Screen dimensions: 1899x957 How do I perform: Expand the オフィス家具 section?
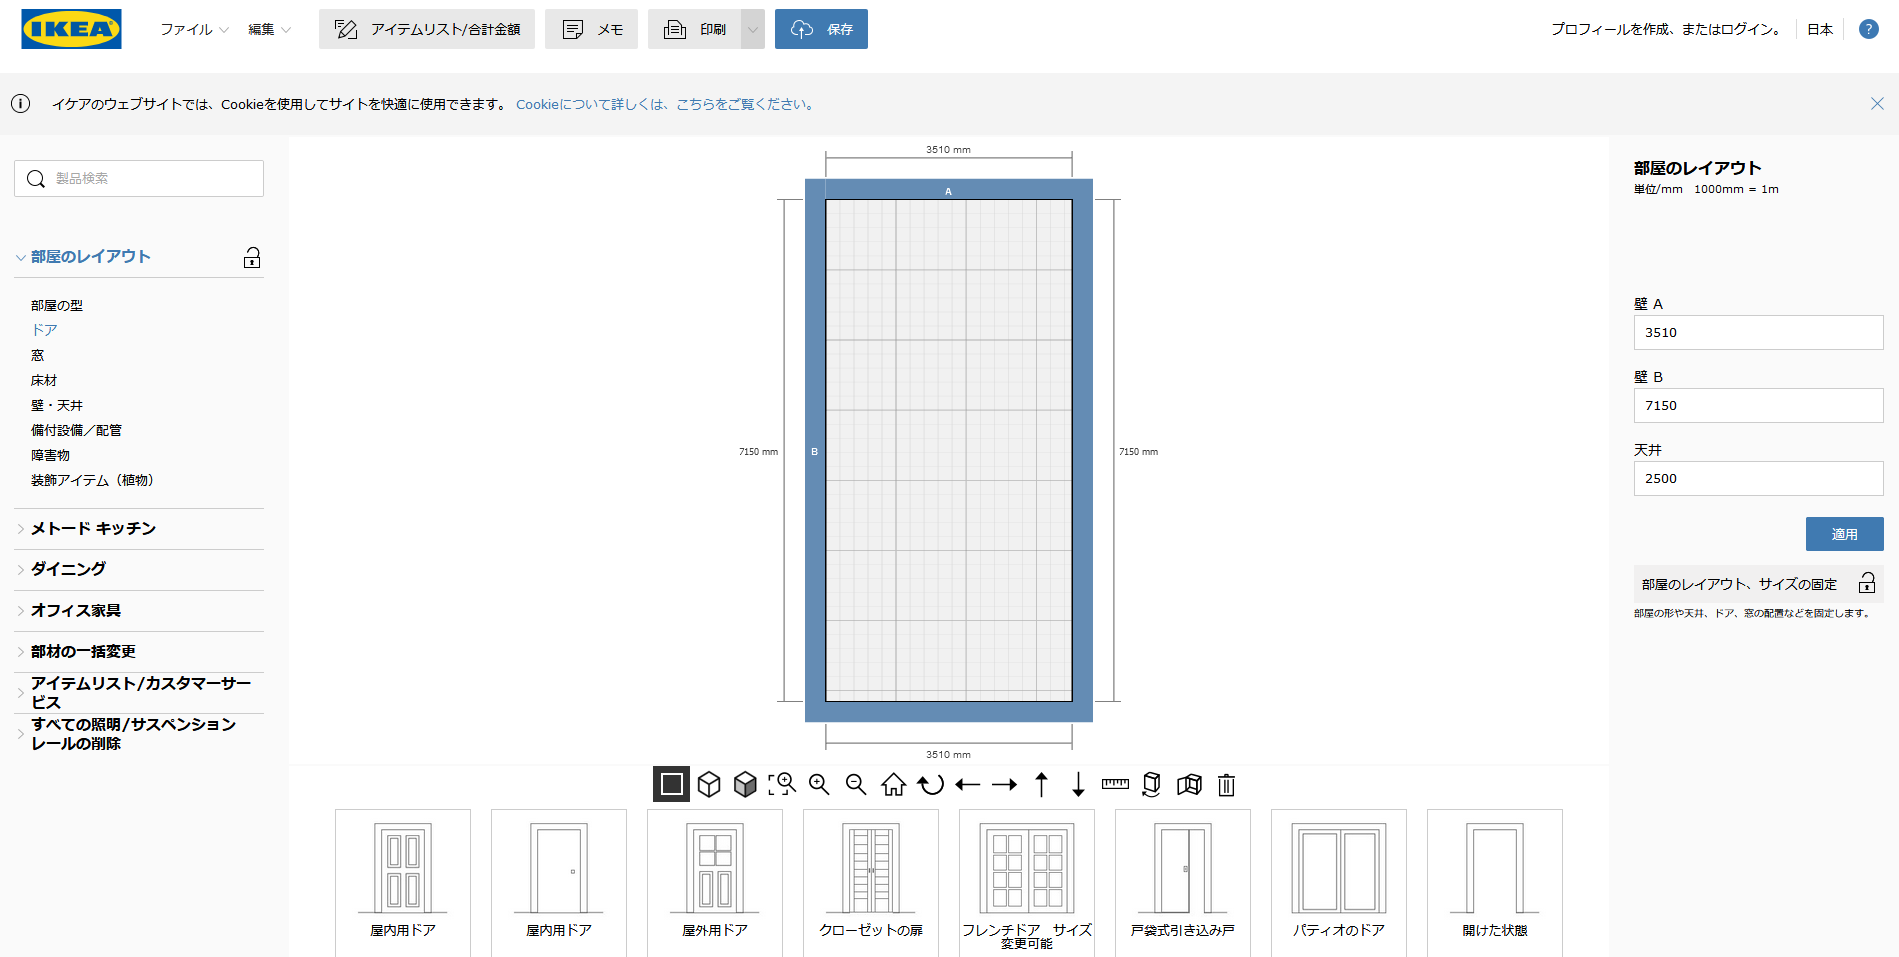coord(76,611)
